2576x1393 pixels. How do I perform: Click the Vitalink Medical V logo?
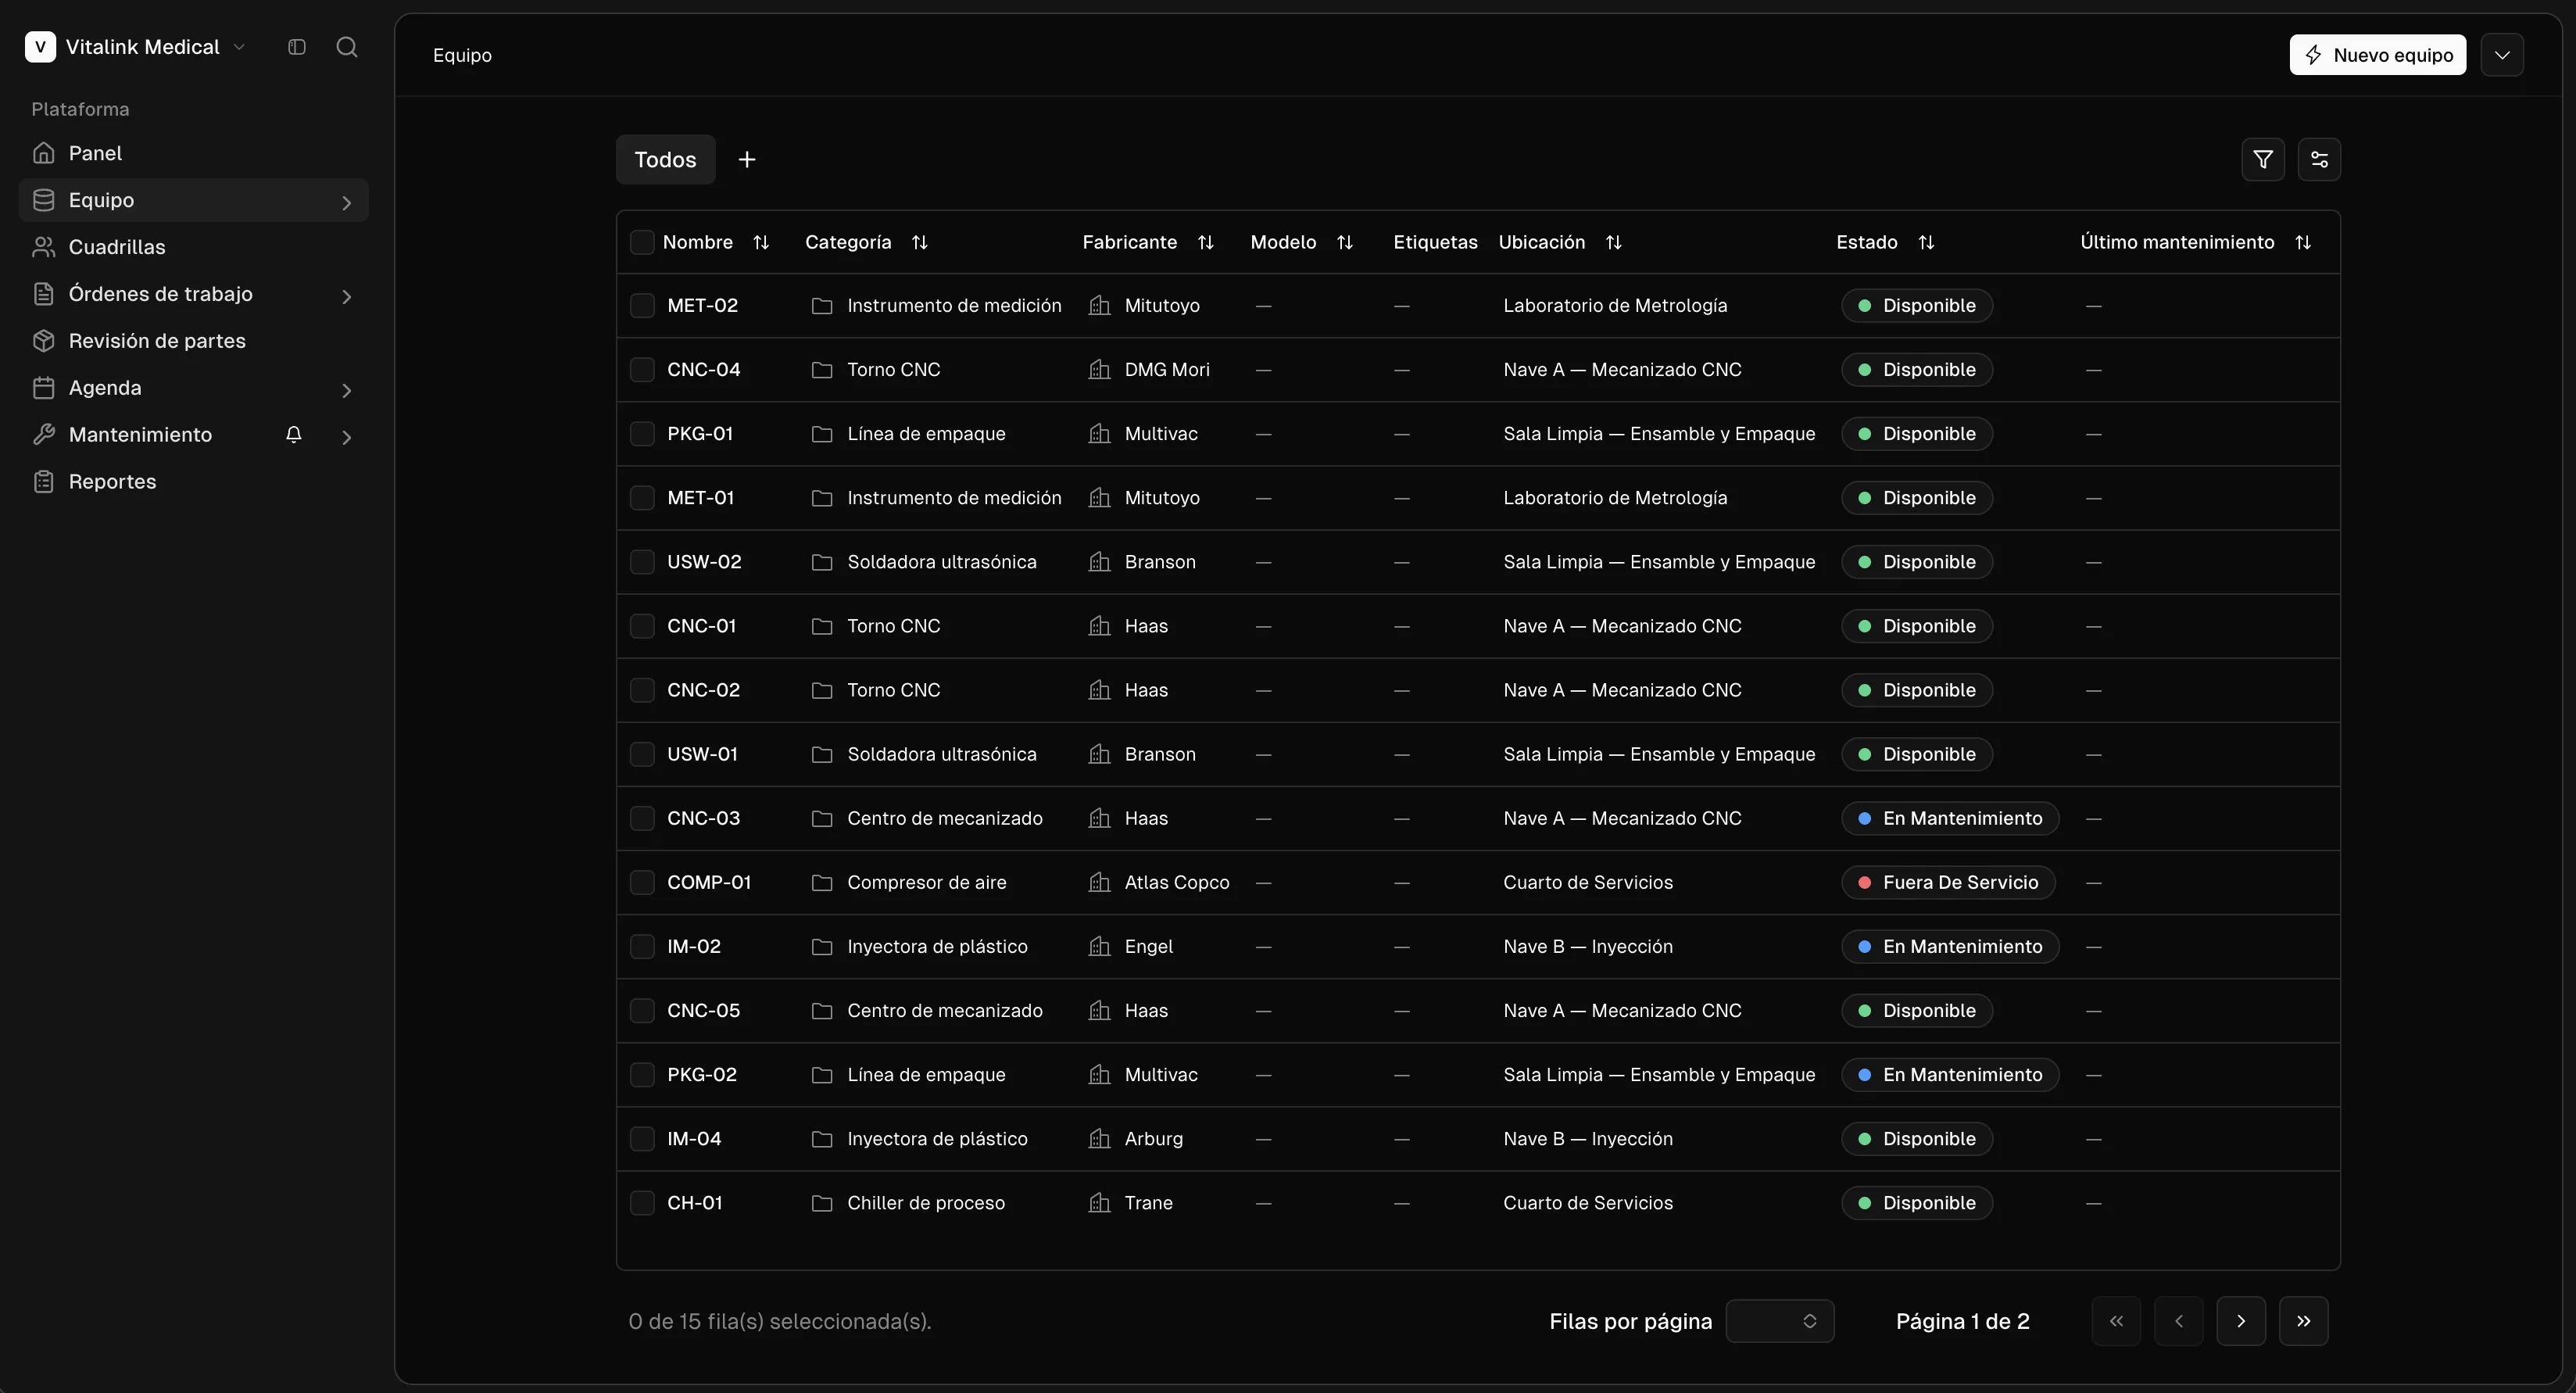point(40,47)
